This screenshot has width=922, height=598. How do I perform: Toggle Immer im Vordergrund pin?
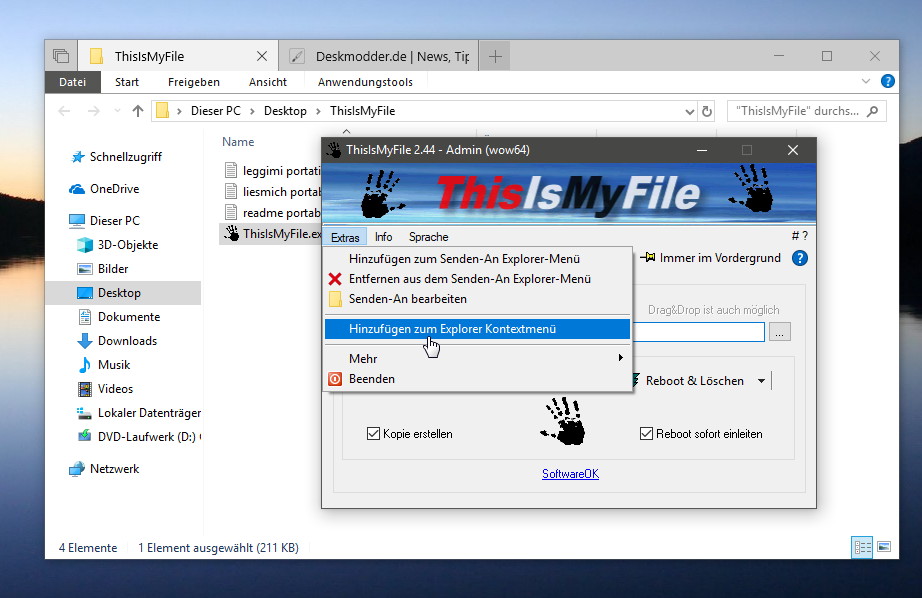point(710,258)
